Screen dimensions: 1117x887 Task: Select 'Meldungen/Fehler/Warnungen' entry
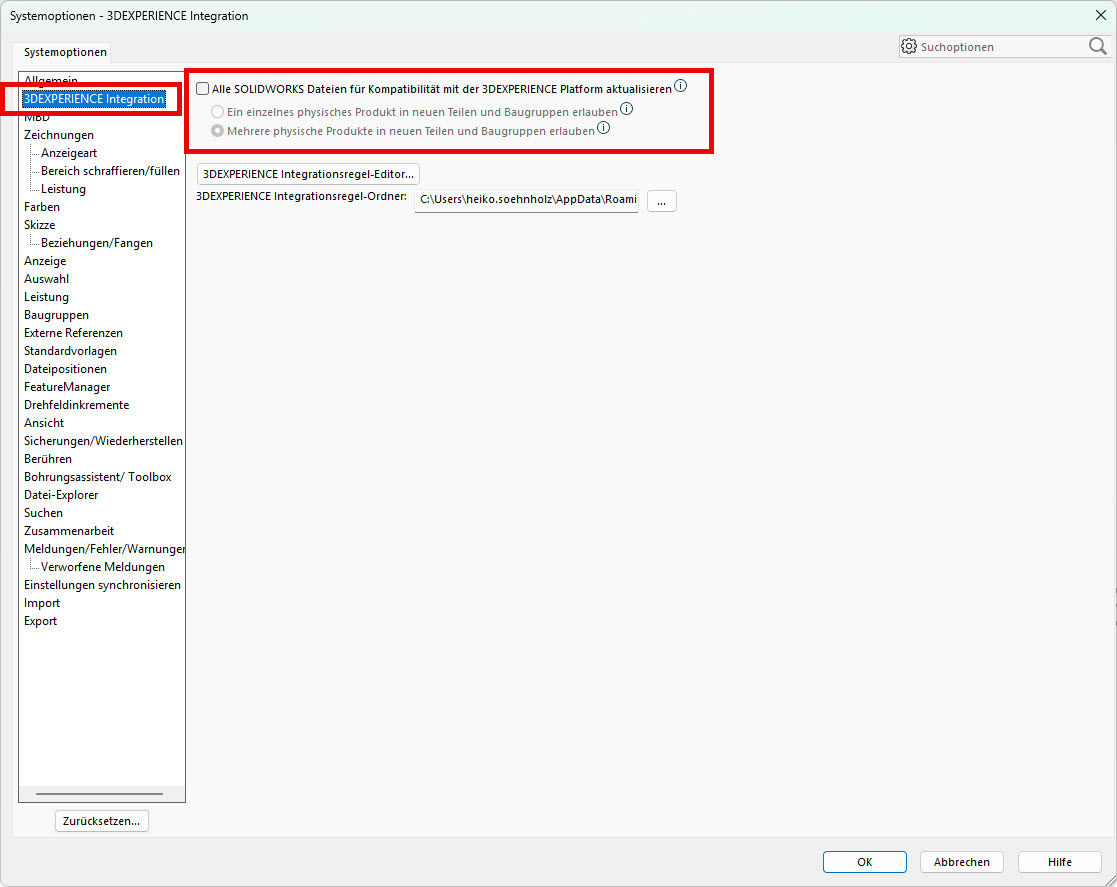point(104,549)
